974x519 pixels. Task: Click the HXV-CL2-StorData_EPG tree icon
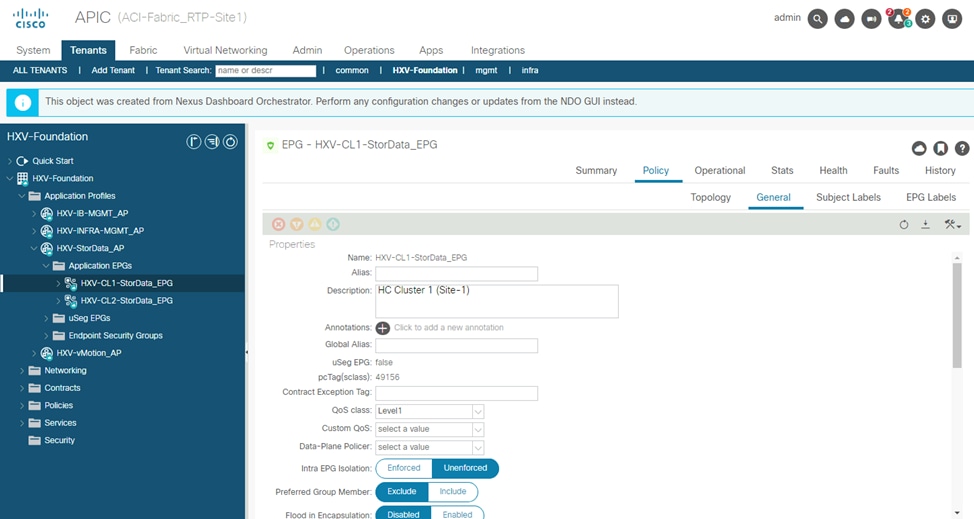pos(71,300)
